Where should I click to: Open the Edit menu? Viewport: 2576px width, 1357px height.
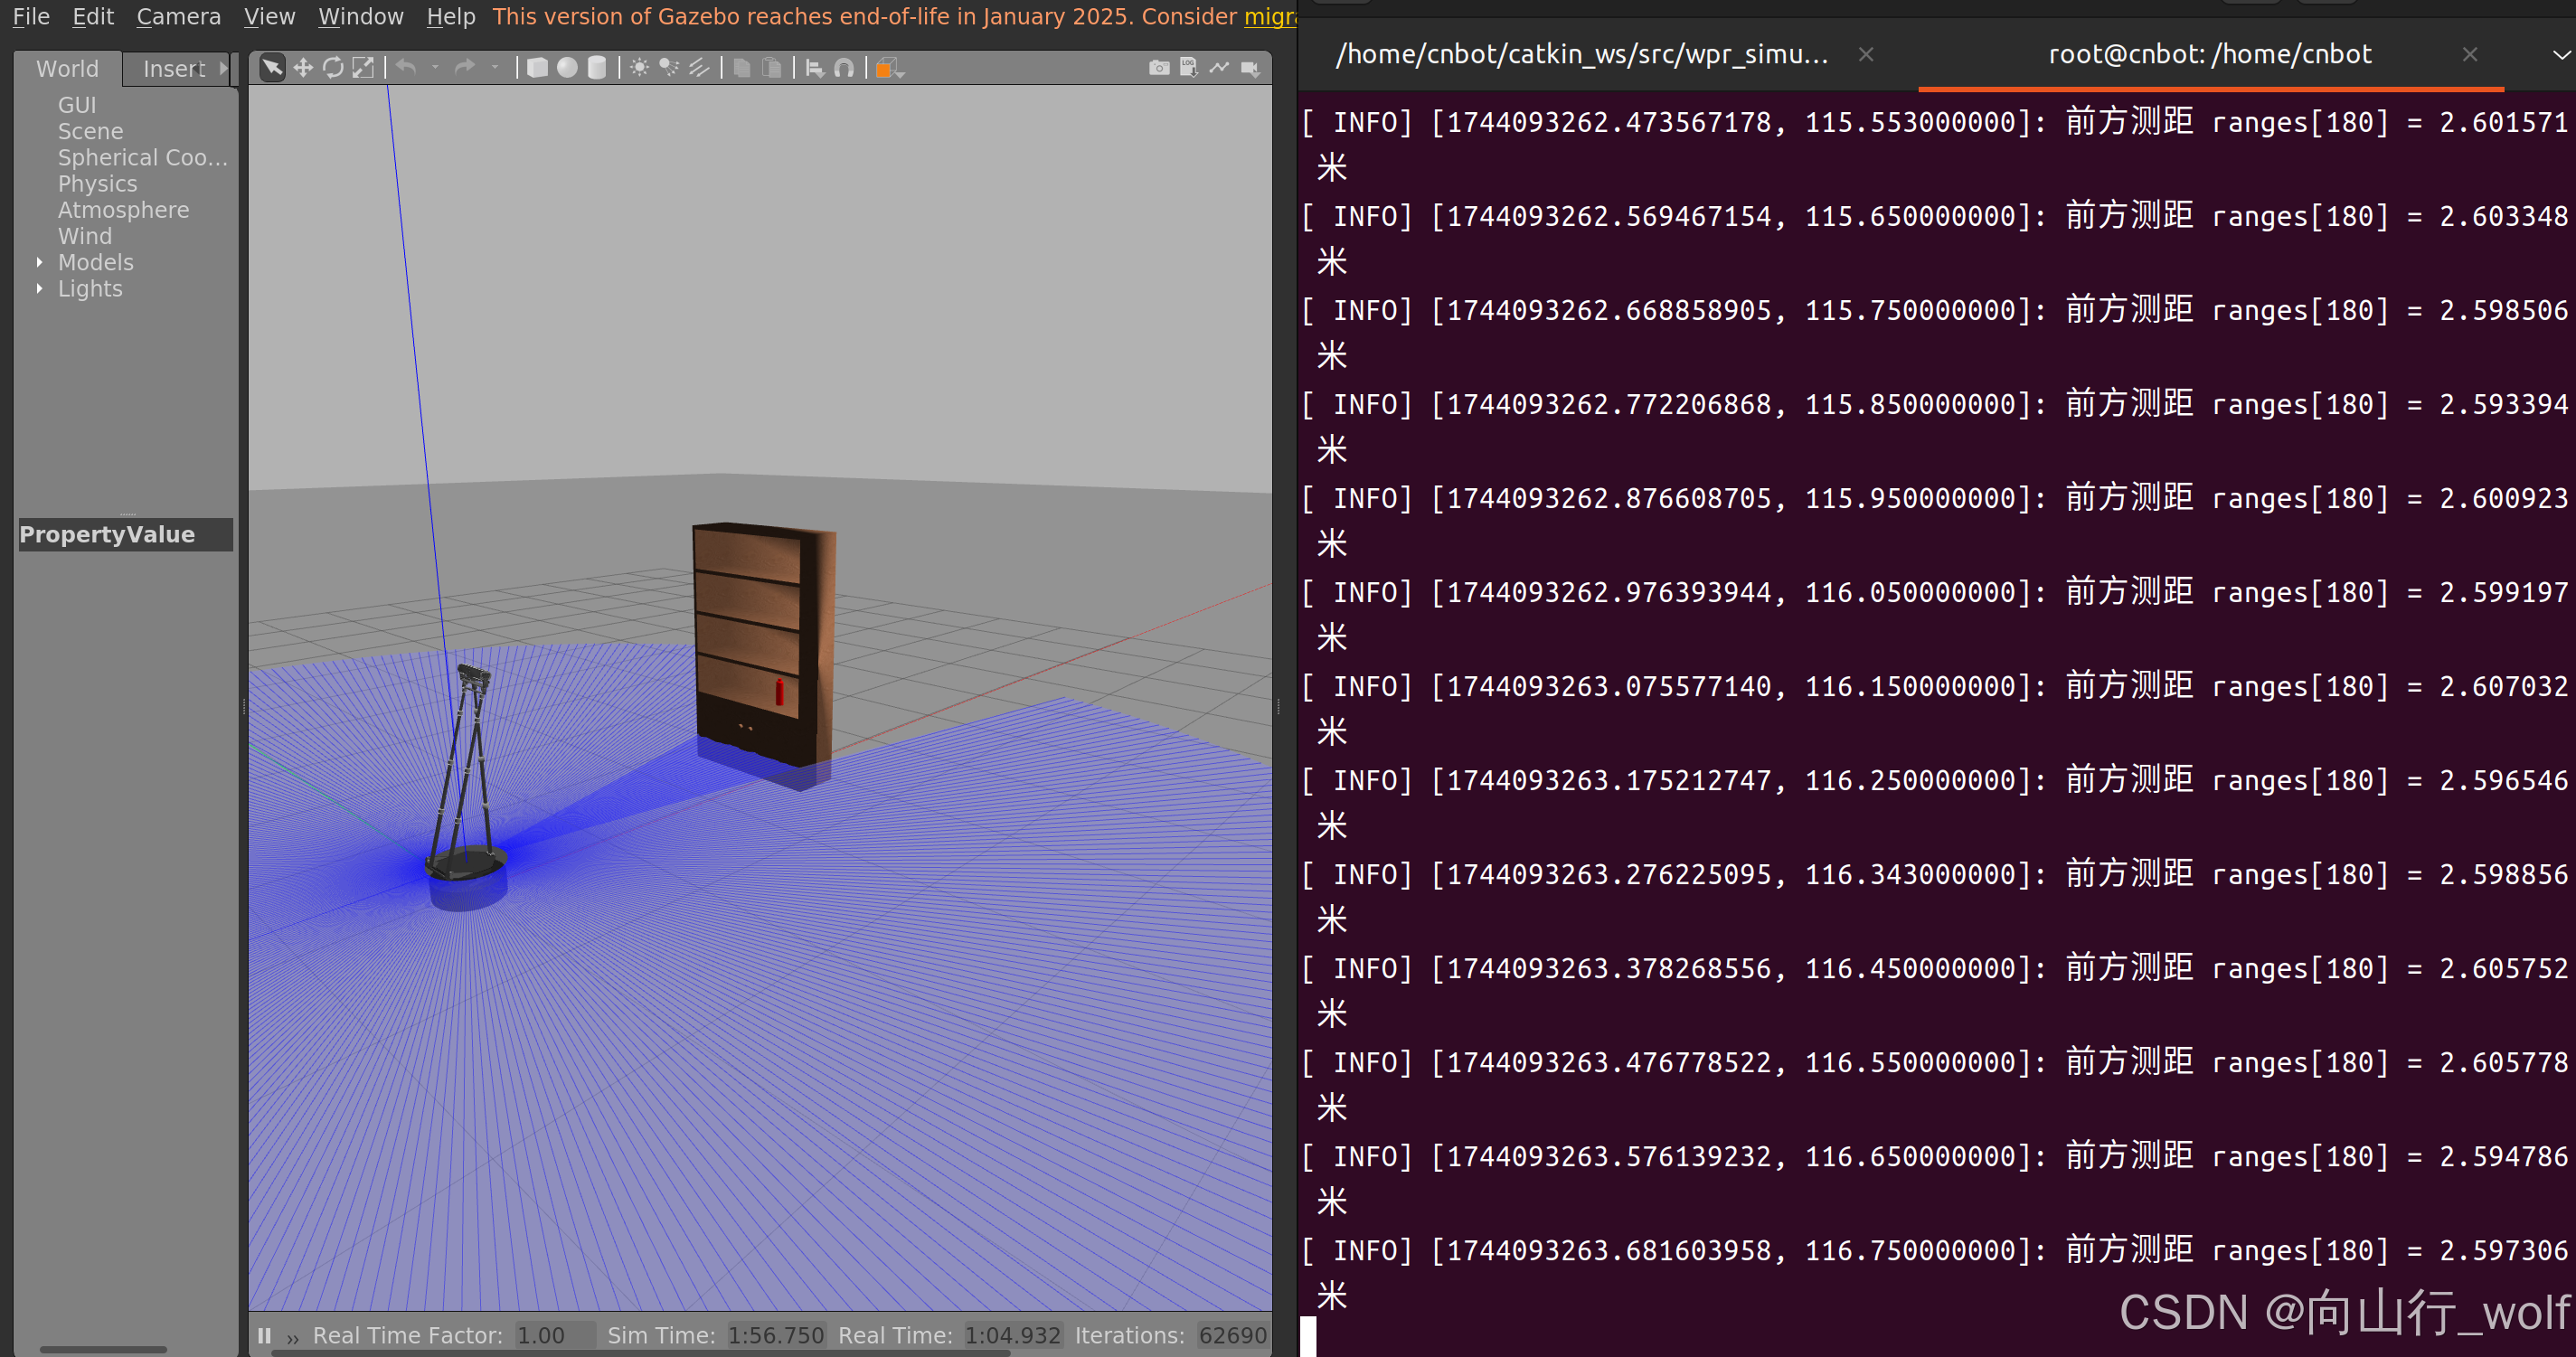pyautogui.click(x=93, y=16)
